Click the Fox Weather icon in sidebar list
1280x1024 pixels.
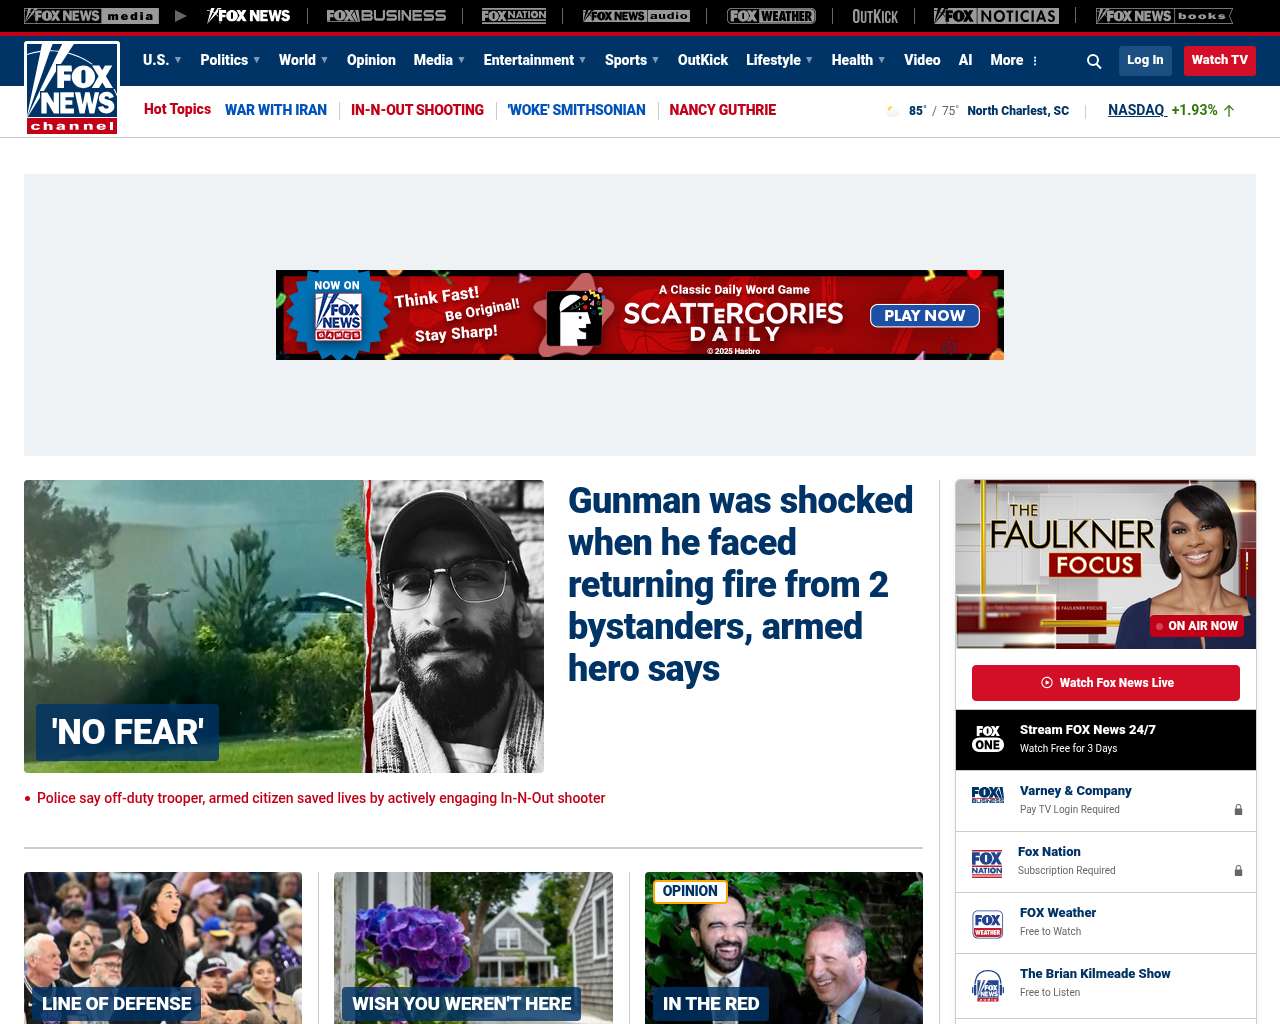tap(988, 924)
